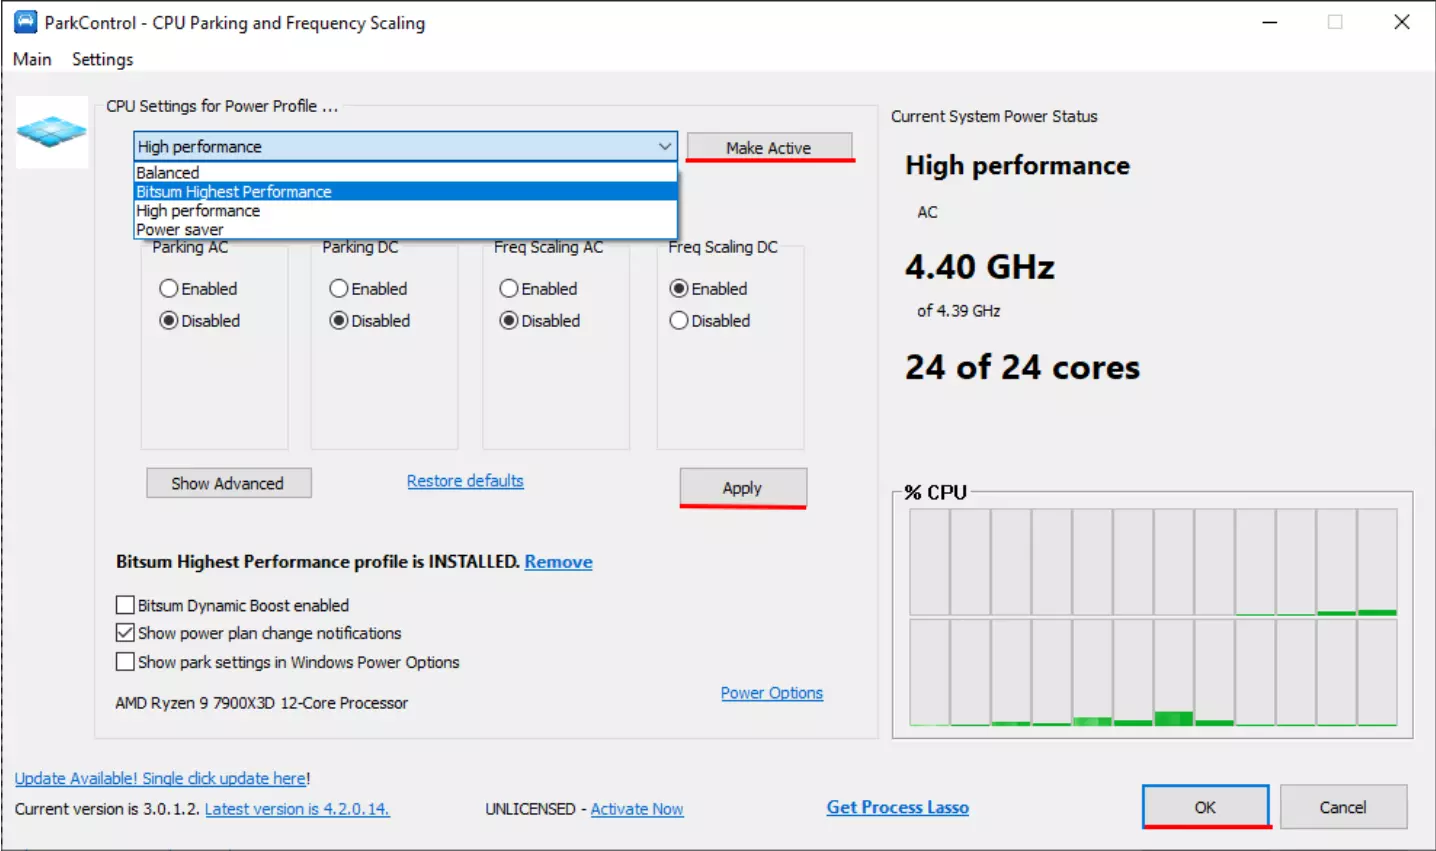Image resolution: width=1436 pixels, height=851 pixels.
Task: Follow the Restore defaults link
Action: (465, 481)
